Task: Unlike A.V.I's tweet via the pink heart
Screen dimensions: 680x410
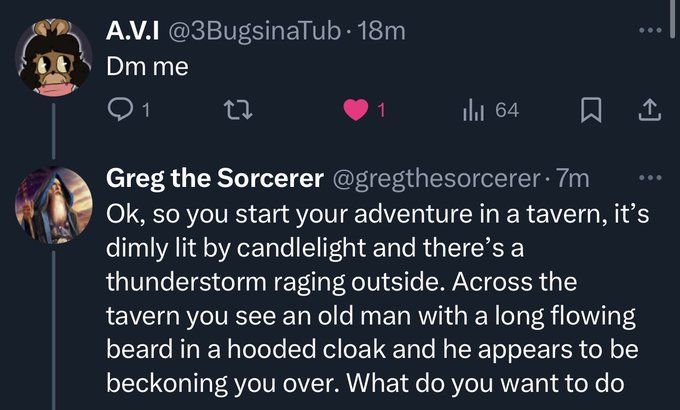Action: tap(356, 111)
